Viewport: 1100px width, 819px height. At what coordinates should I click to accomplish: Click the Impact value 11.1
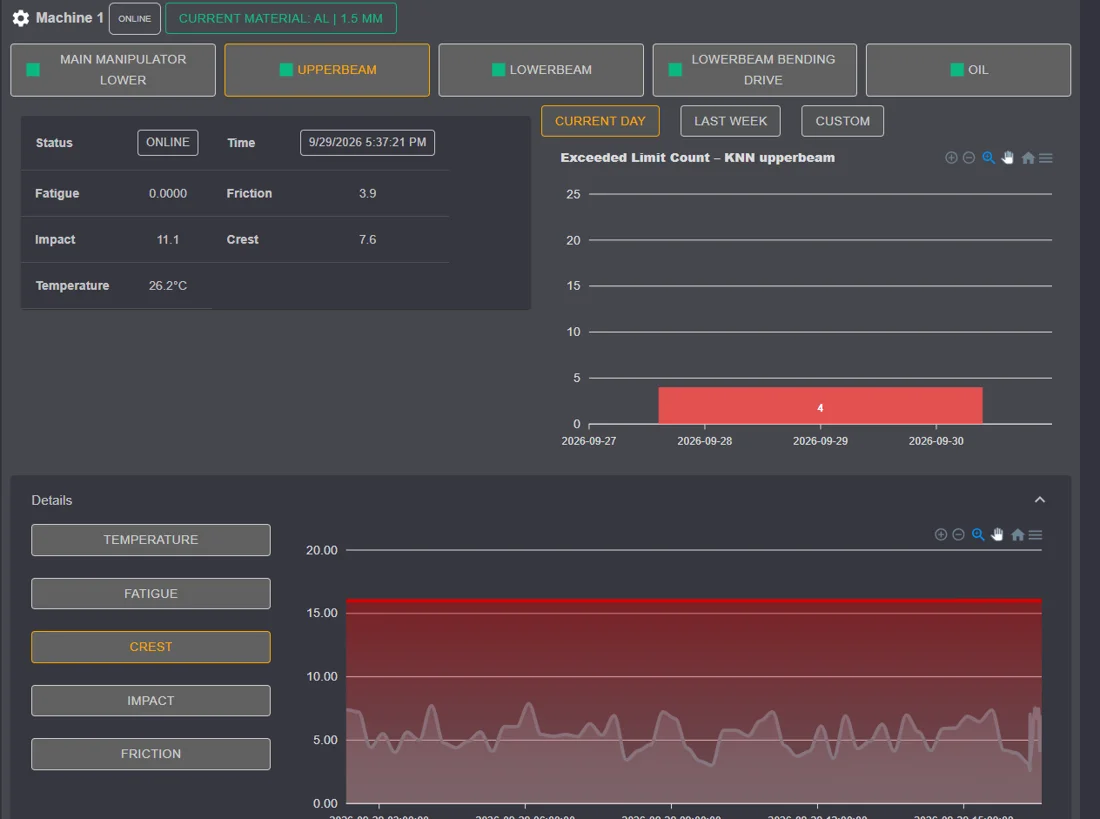coord(168,240)
